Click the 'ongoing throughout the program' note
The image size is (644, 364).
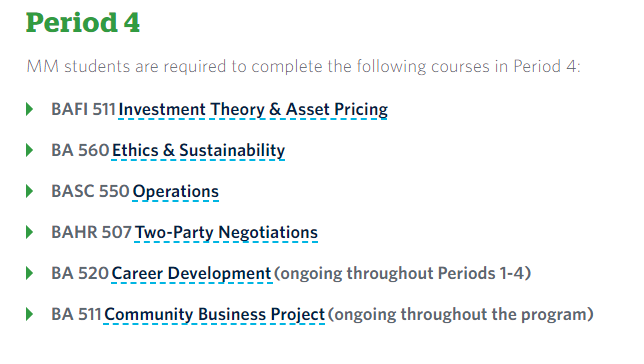(461, 315)
